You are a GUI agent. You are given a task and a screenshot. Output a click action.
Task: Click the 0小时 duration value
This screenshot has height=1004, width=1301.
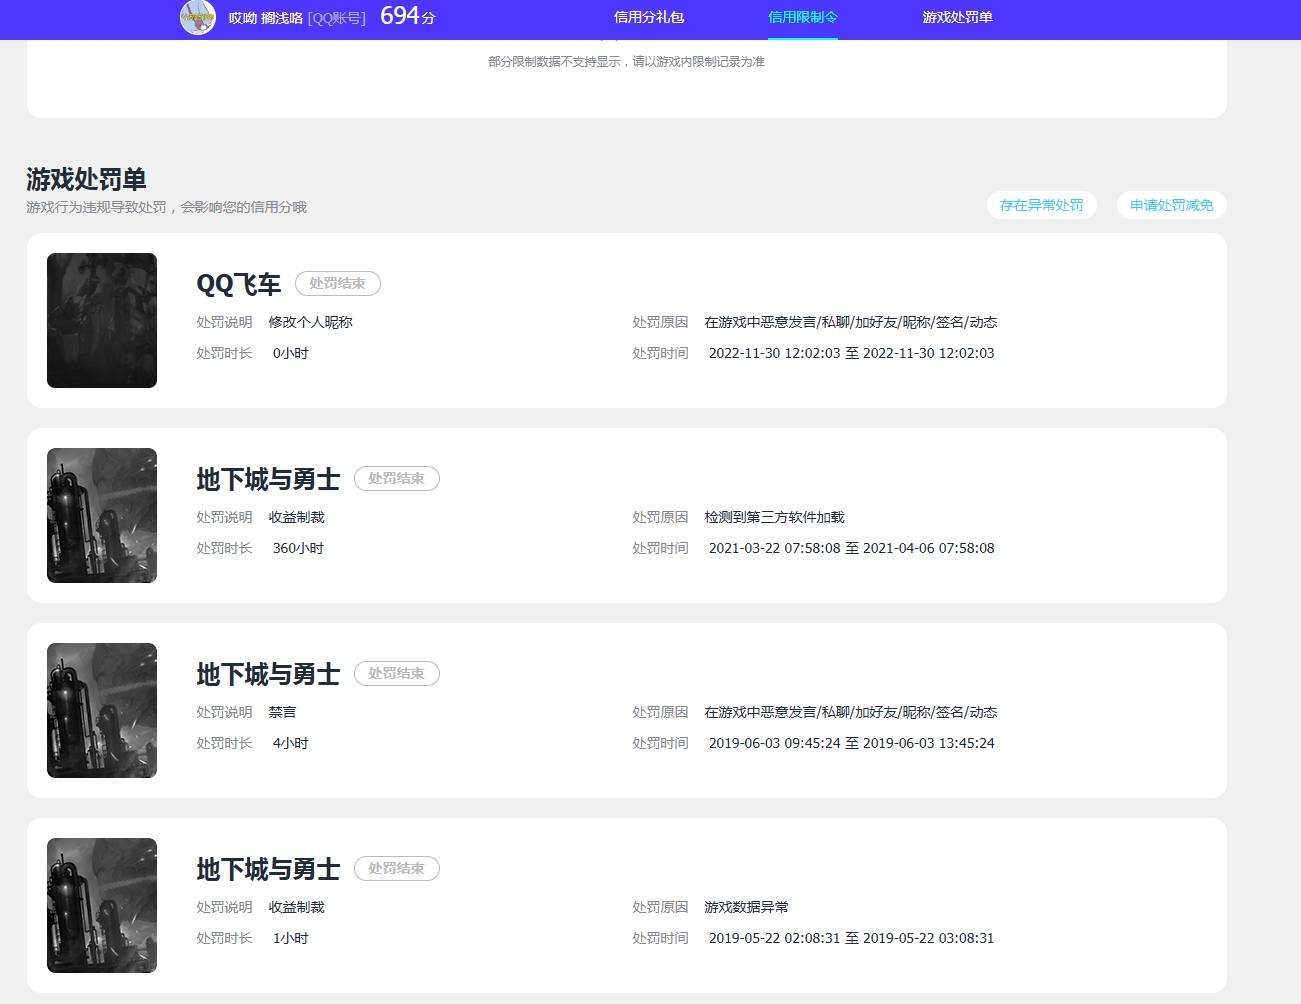[290, 353]
